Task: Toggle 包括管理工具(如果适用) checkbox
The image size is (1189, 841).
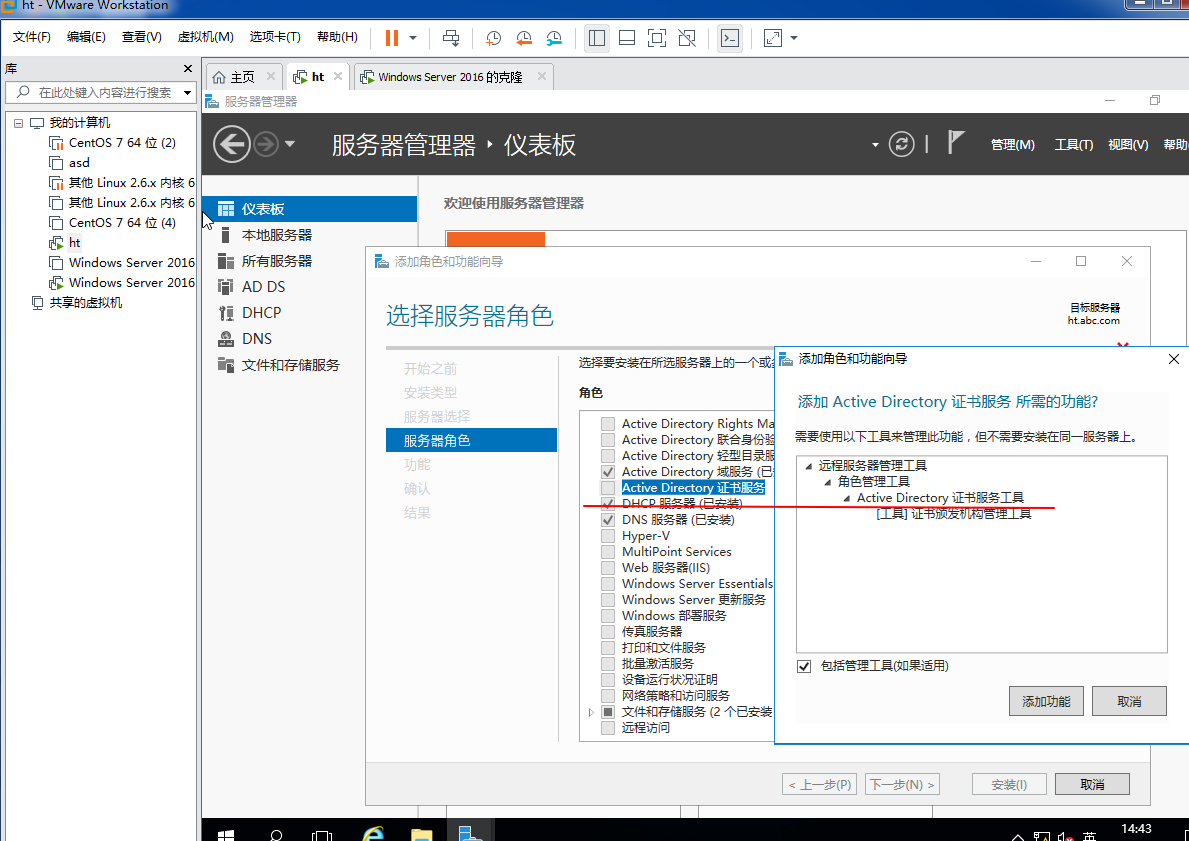Action: [804, 666]
